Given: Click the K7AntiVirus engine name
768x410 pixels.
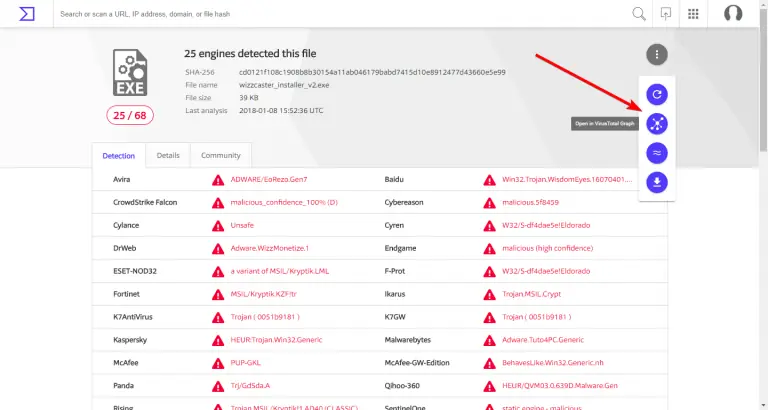Looking at the screenshot, I should (133, 317).
